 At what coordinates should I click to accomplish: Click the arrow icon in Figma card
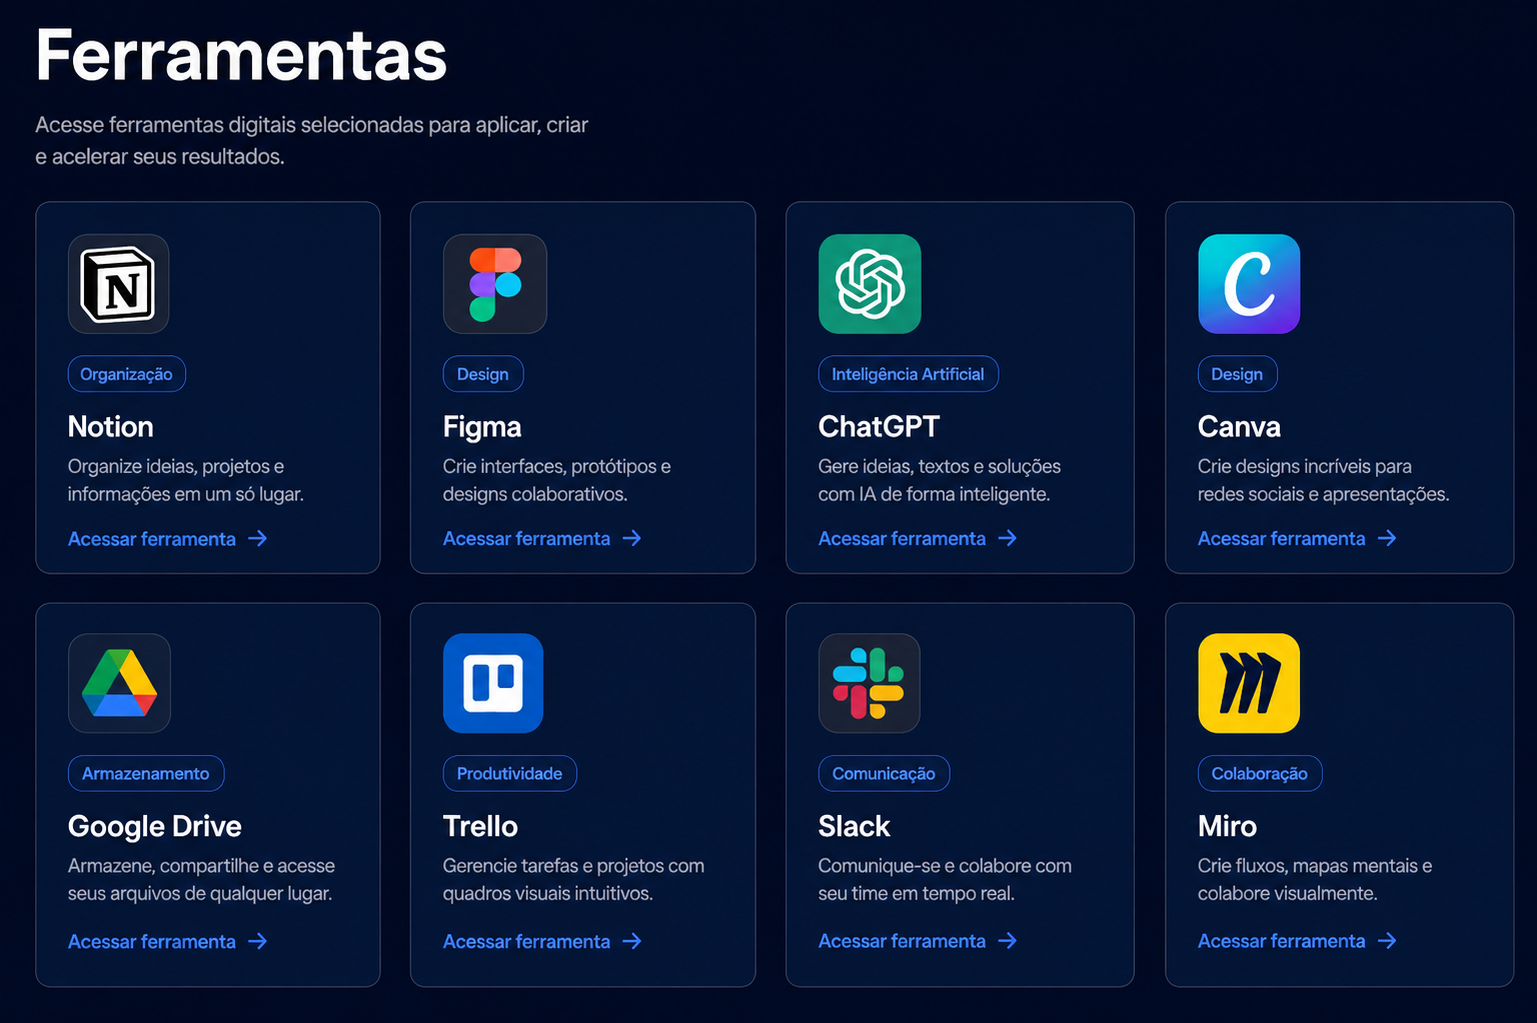632,538
